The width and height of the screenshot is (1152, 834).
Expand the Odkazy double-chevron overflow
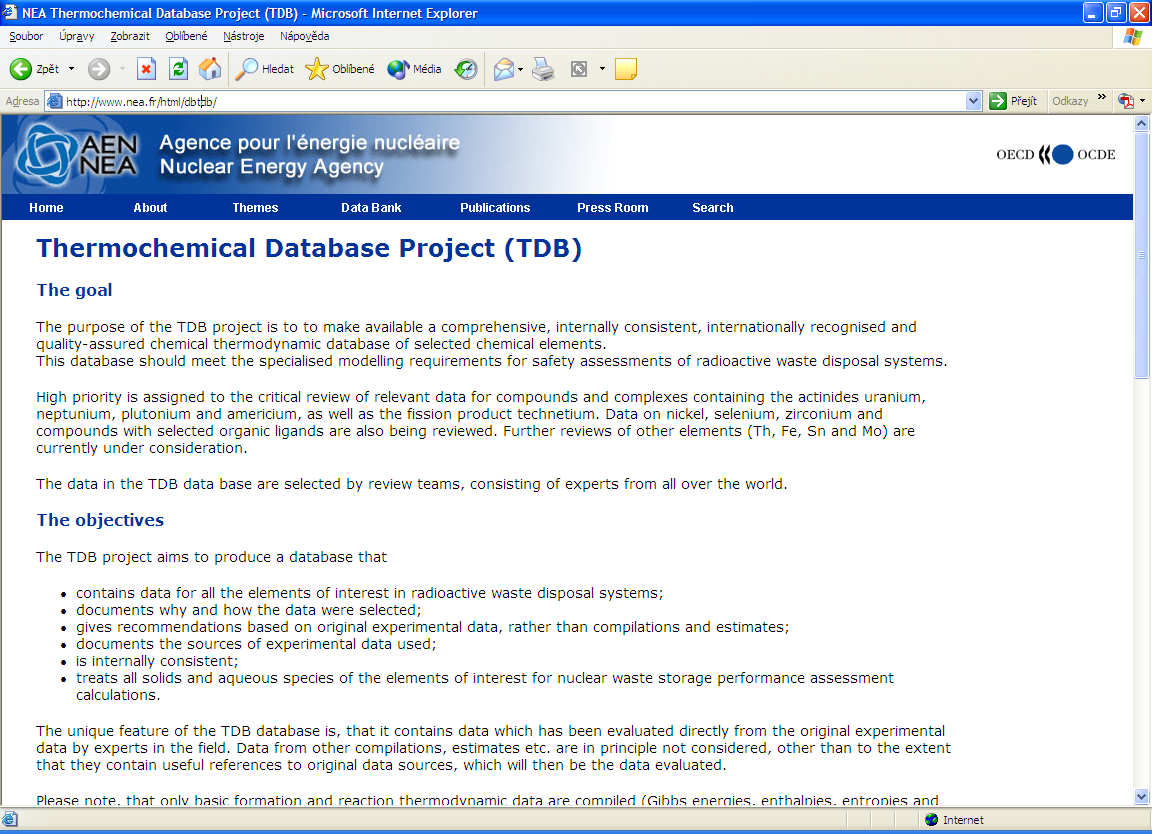pos(1101,97)
